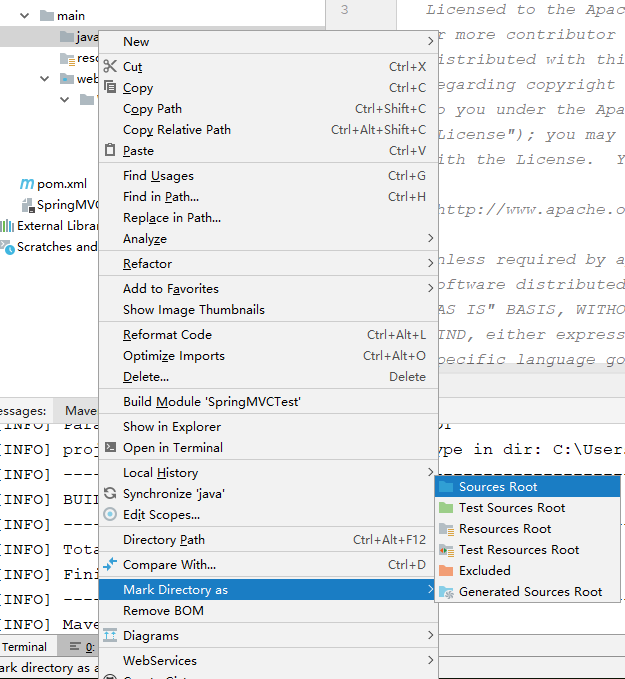
Task: Select Optimize Imports menu entry
Action: pos(269,356)
